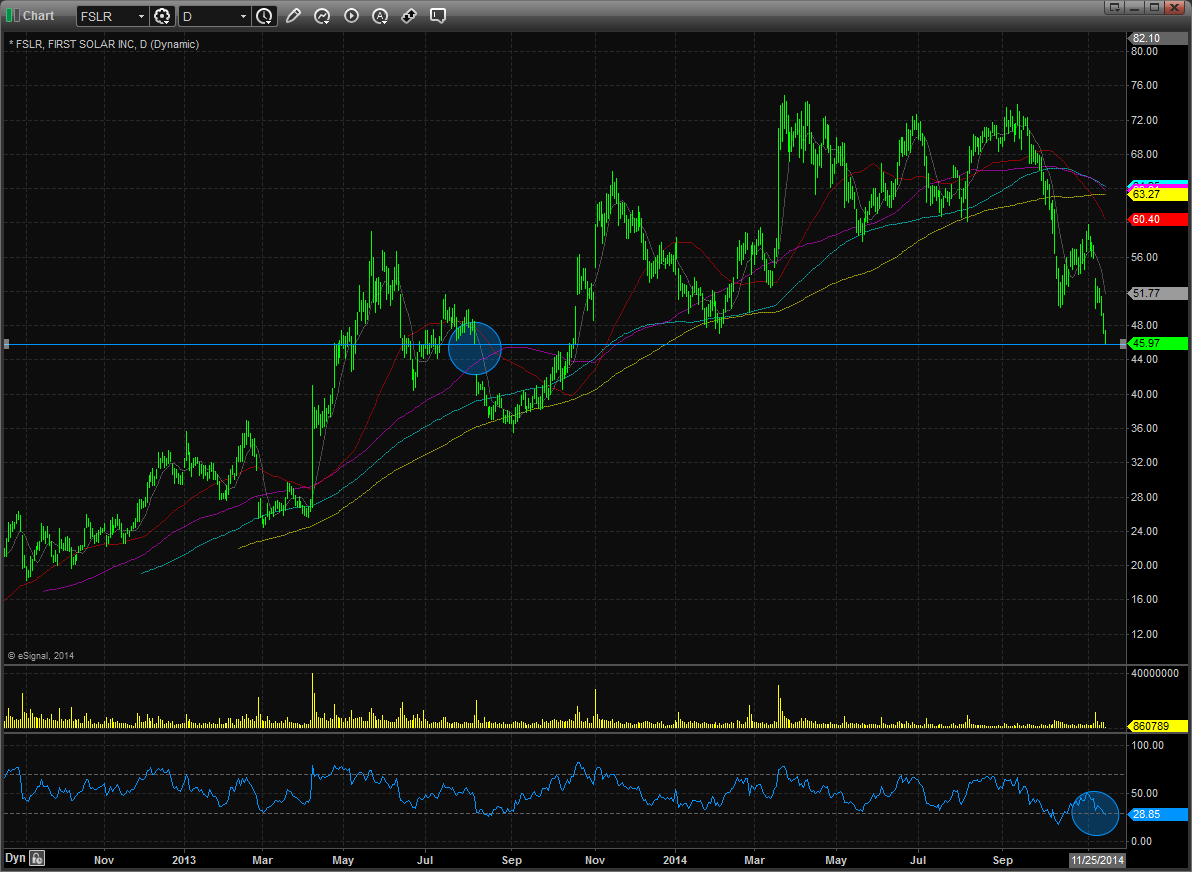
Task: Click the blue circle annotation on price chart
Action: pos(475,348)
